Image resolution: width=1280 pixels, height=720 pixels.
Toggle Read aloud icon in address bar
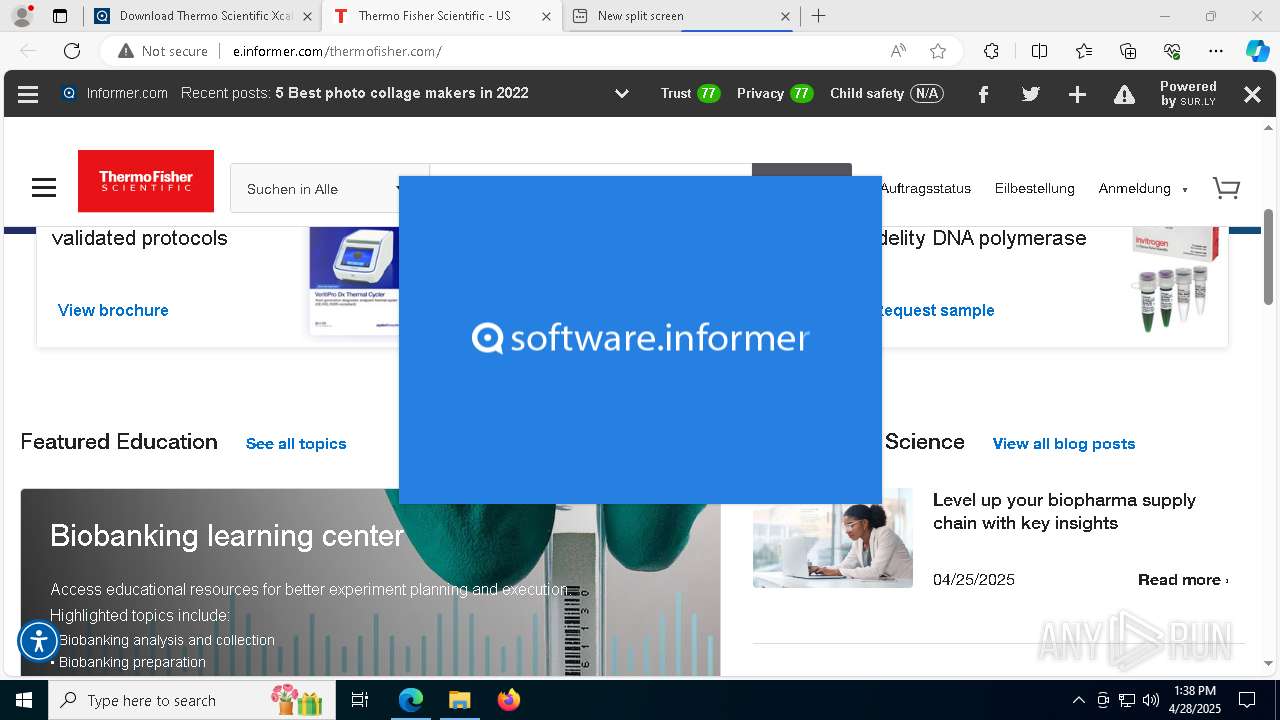(x=898, y=51)
